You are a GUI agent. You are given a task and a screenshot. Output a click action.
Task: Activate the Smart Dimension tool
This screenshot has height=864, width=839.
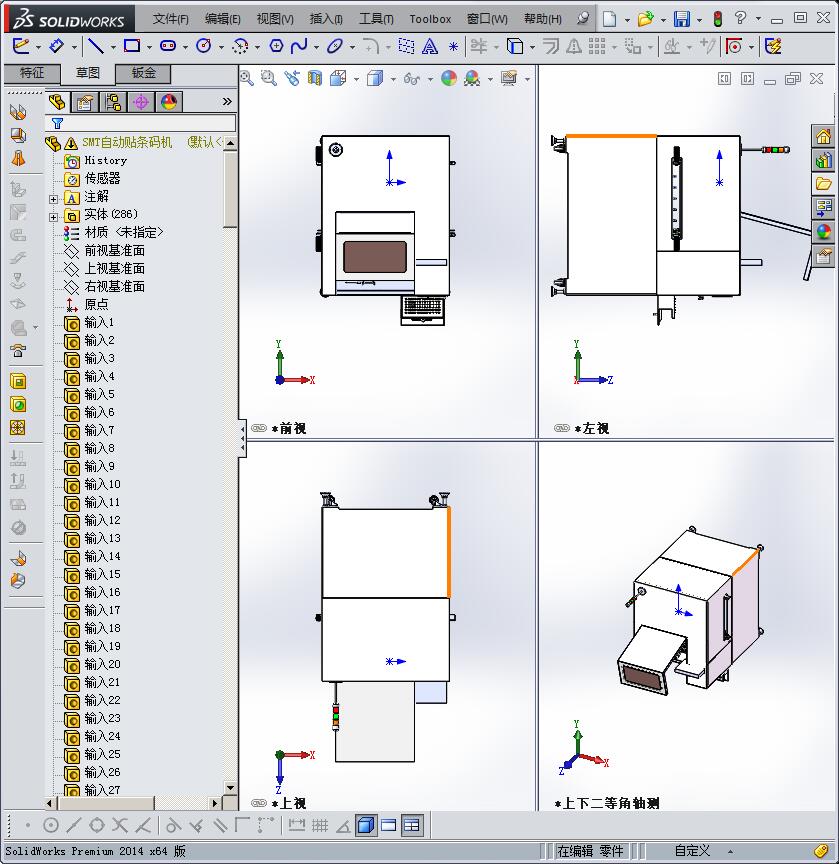click(x=56, y=46)
